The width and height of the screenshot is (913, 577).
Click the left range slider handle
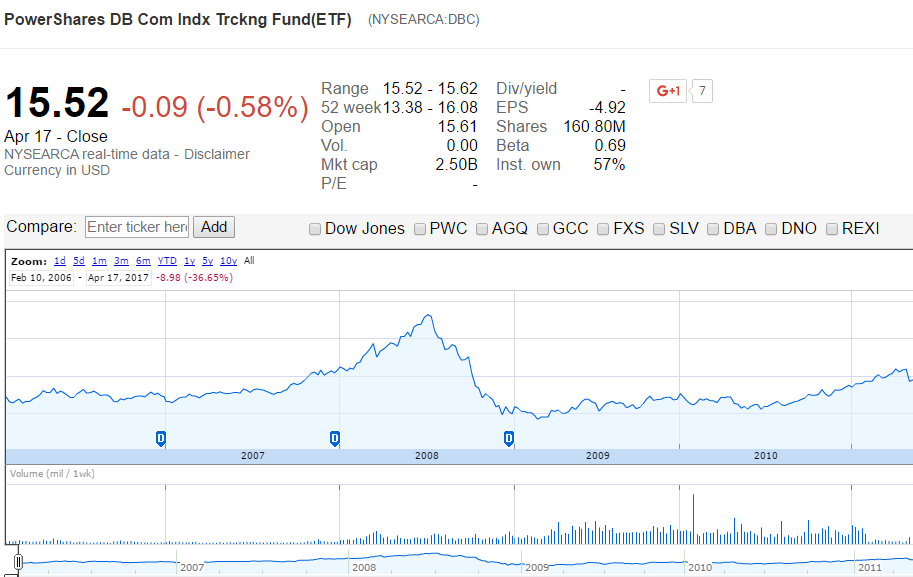pyautogui.click(x=18, y=560)
